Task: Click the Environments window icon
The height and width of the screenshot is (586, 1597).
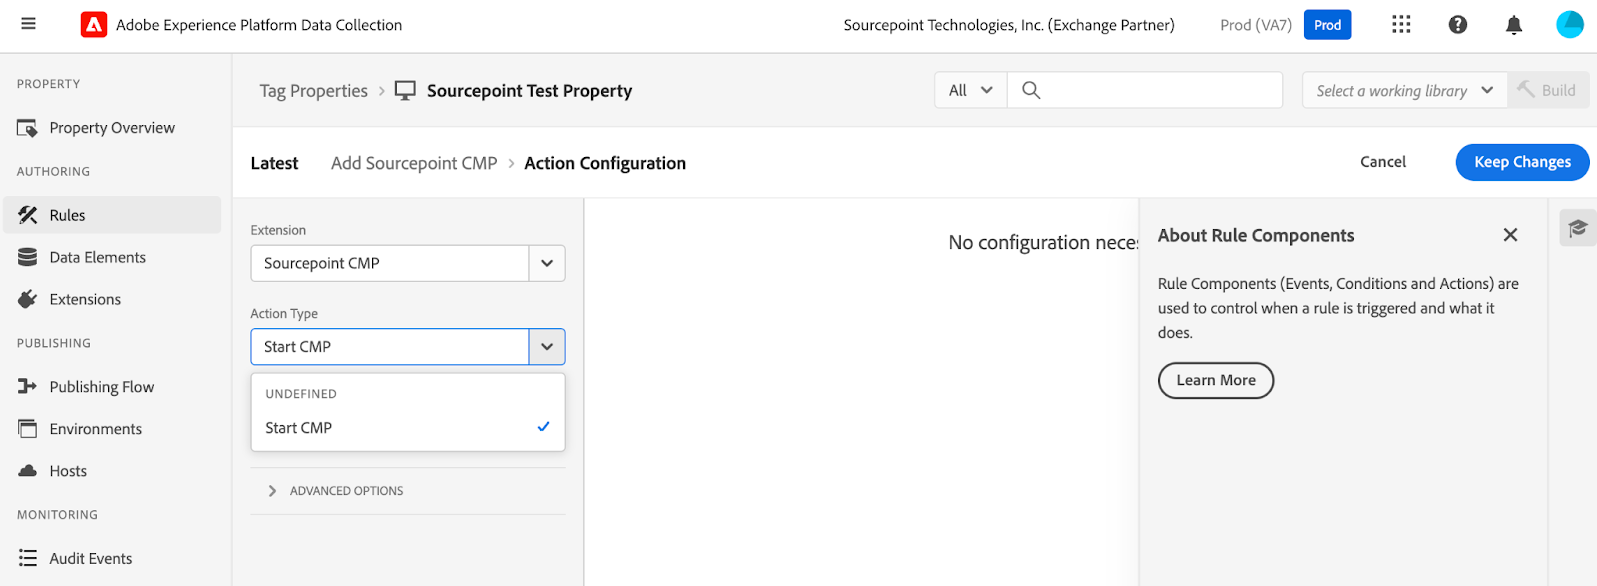Action: [x=27, y=429]
